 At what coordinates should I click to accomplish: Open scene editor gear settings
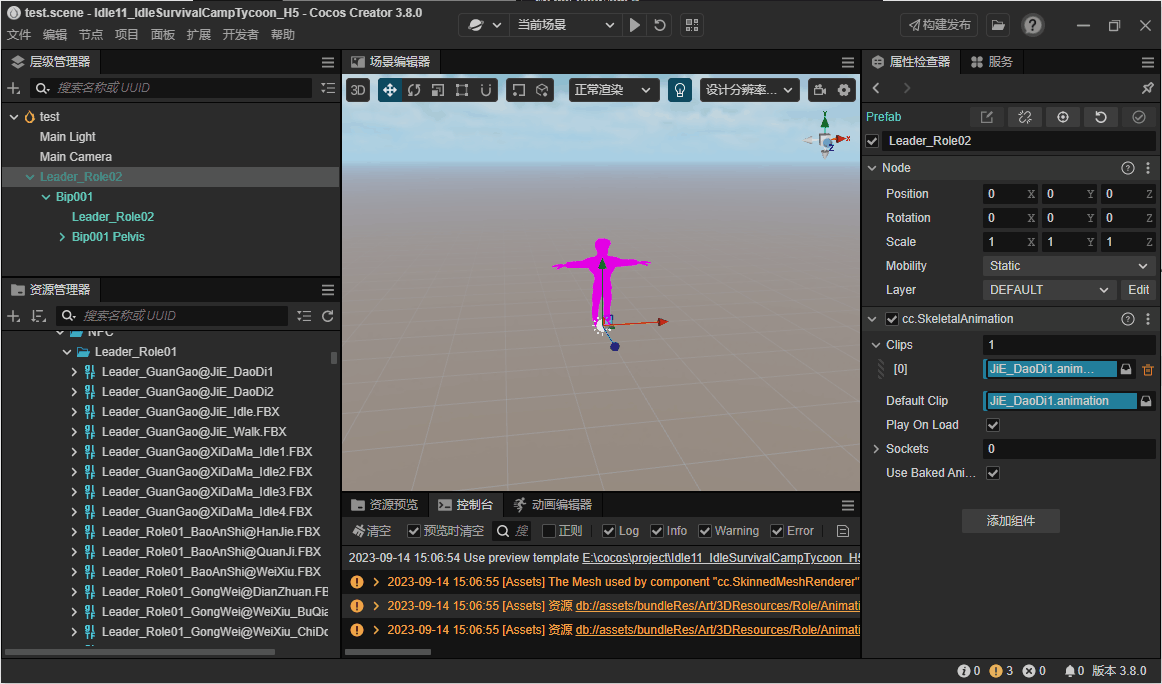tap(844, 90)
